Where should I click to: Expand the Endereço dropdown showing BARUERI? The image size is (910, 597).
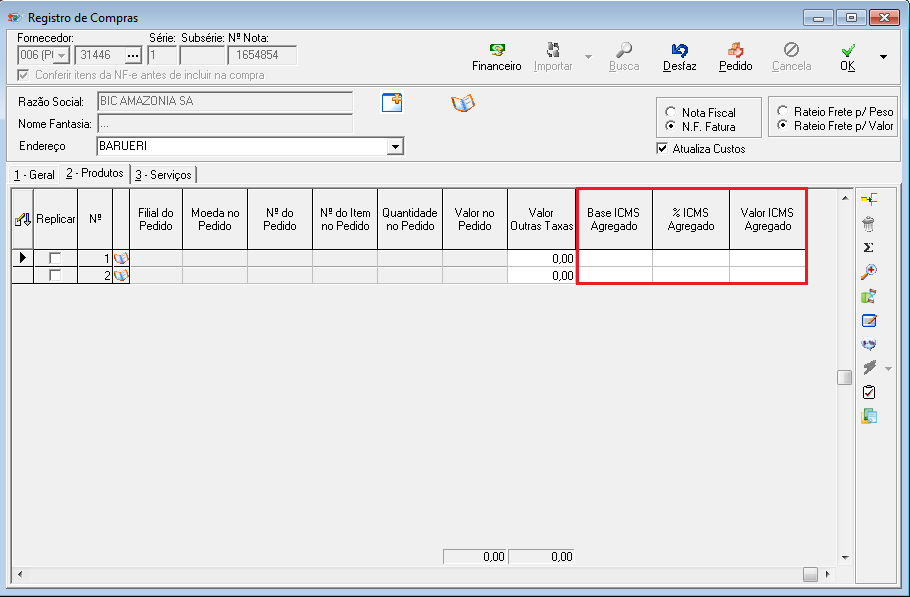pos(395,146)
